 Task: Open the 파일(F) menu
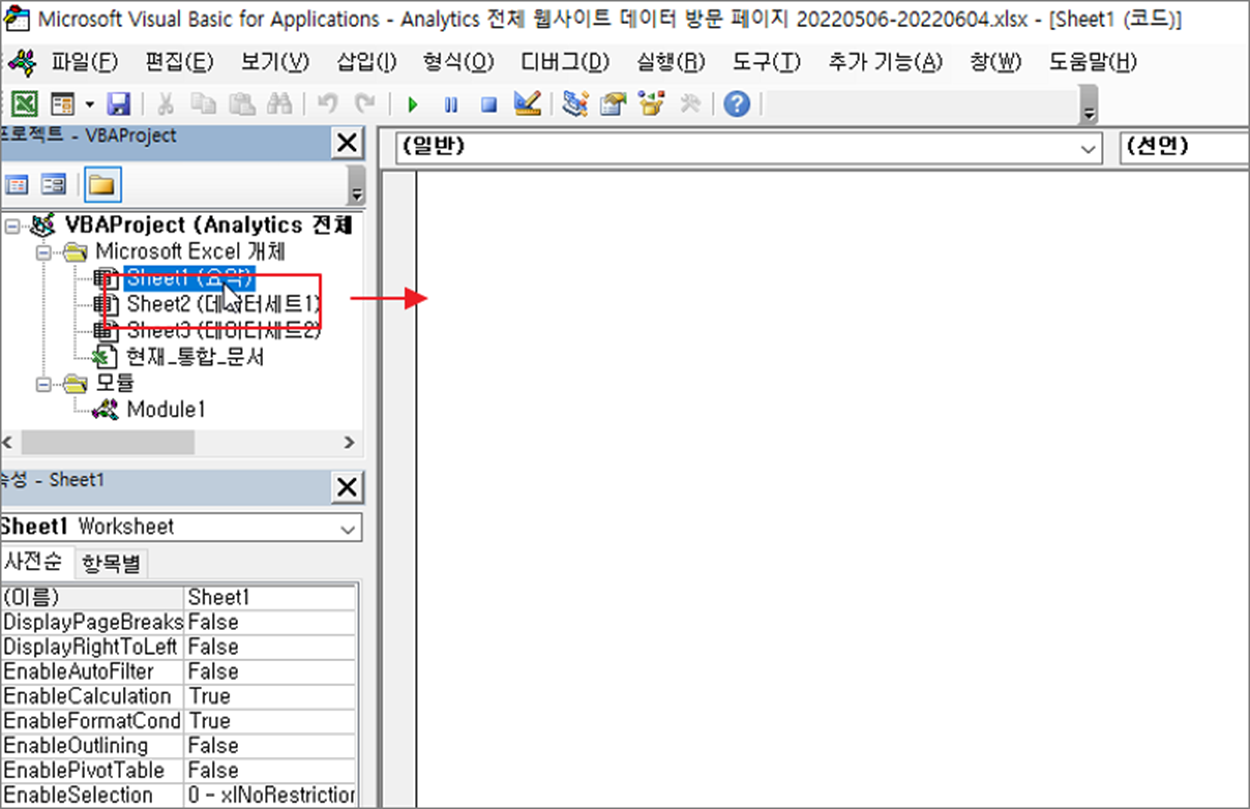pyautogui.click(x=85, y=62)
